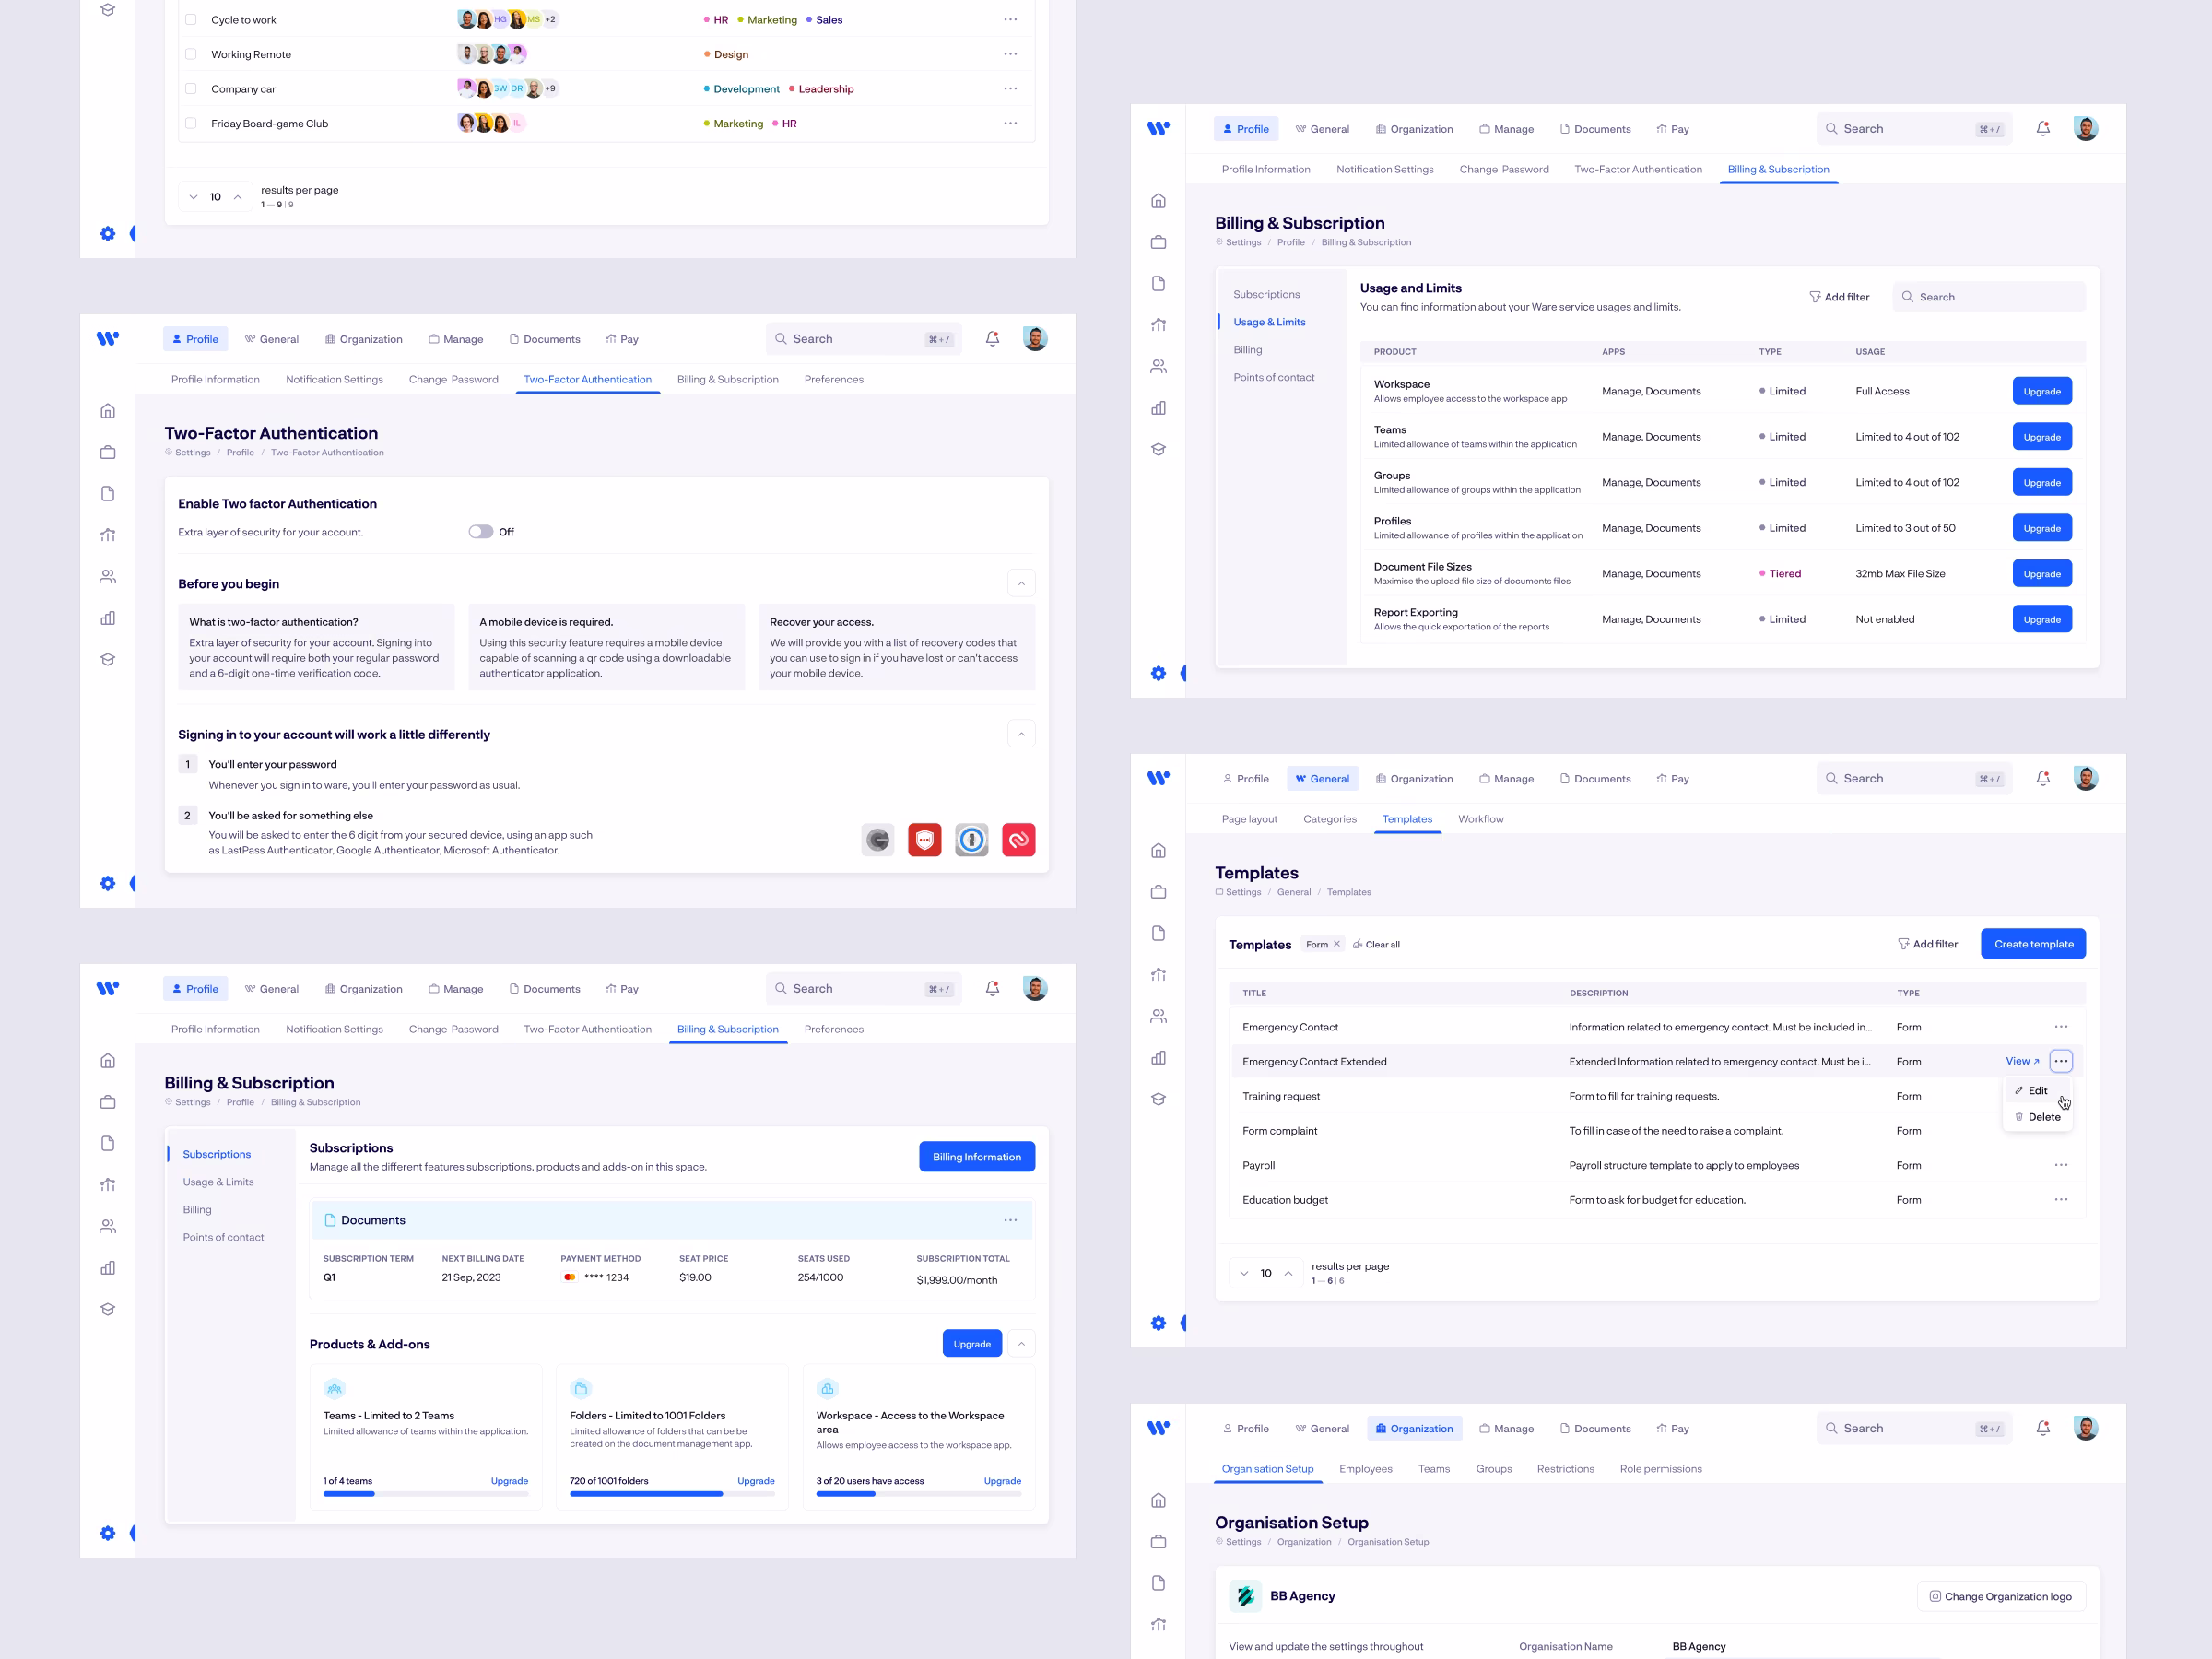
Task: Check the Friday Board-game Club checkbox
Action: pos(190,123)
